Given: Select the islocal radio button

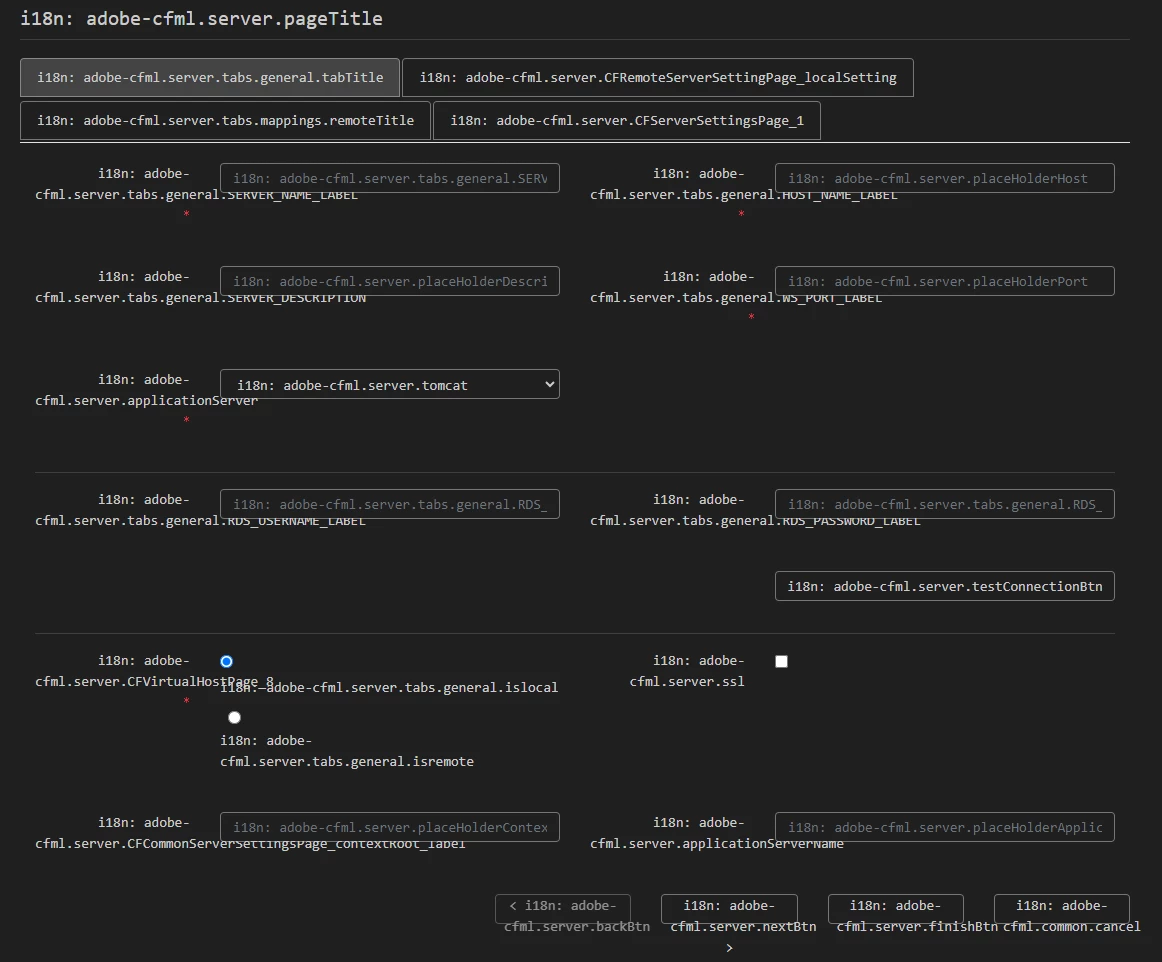Looking at the screenshot, I should (227, 661).
